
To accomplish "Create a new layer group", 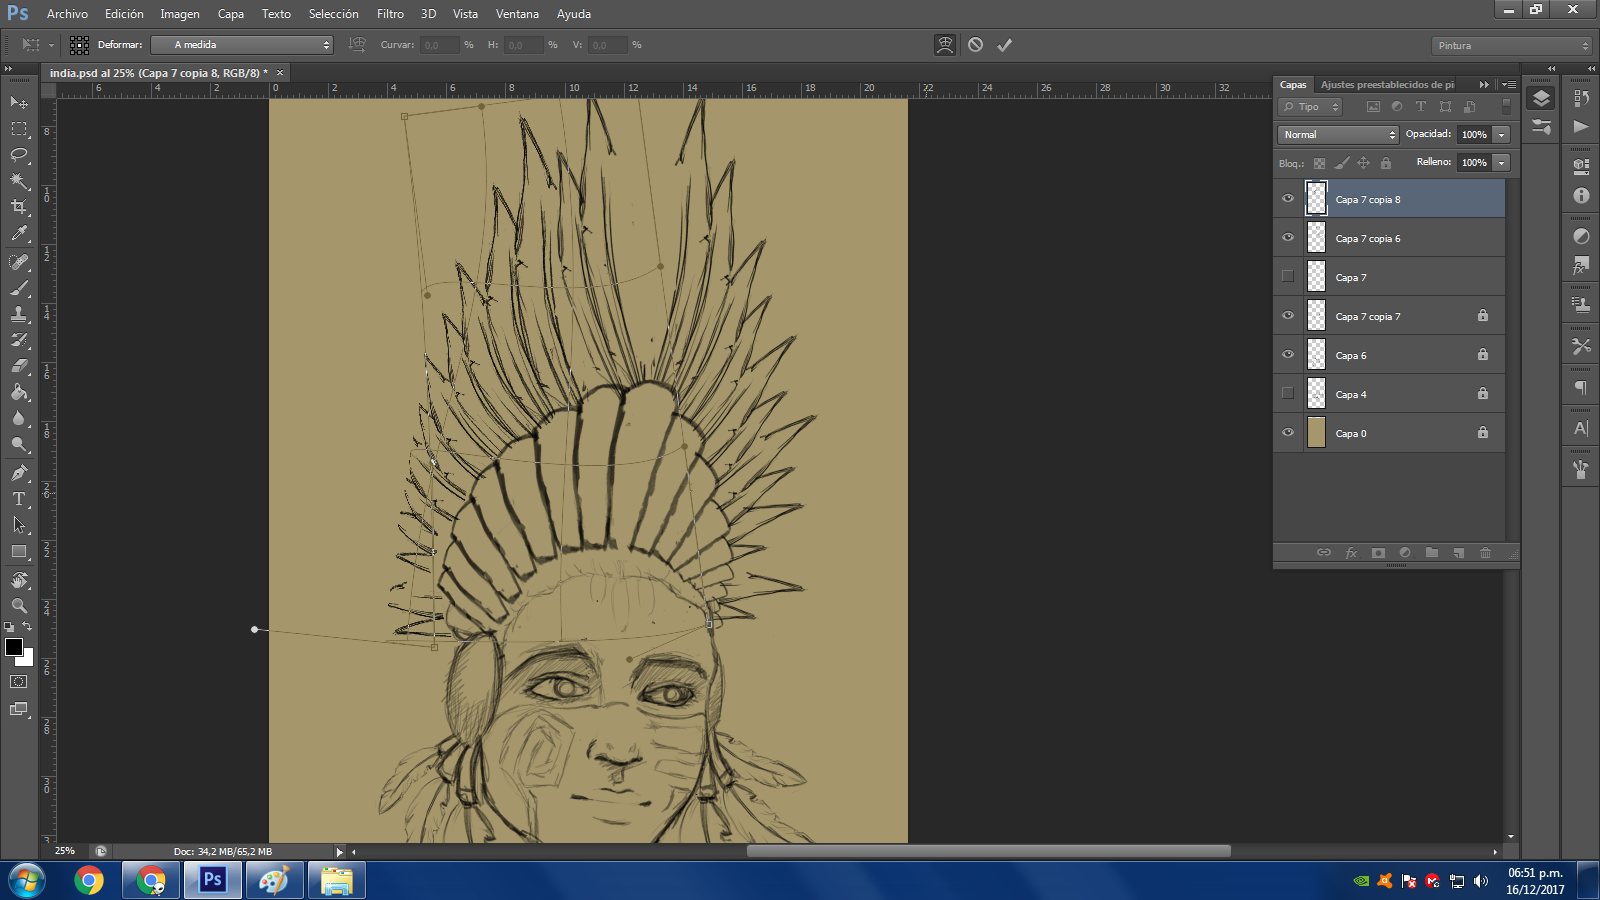I will click(1432, 552).
